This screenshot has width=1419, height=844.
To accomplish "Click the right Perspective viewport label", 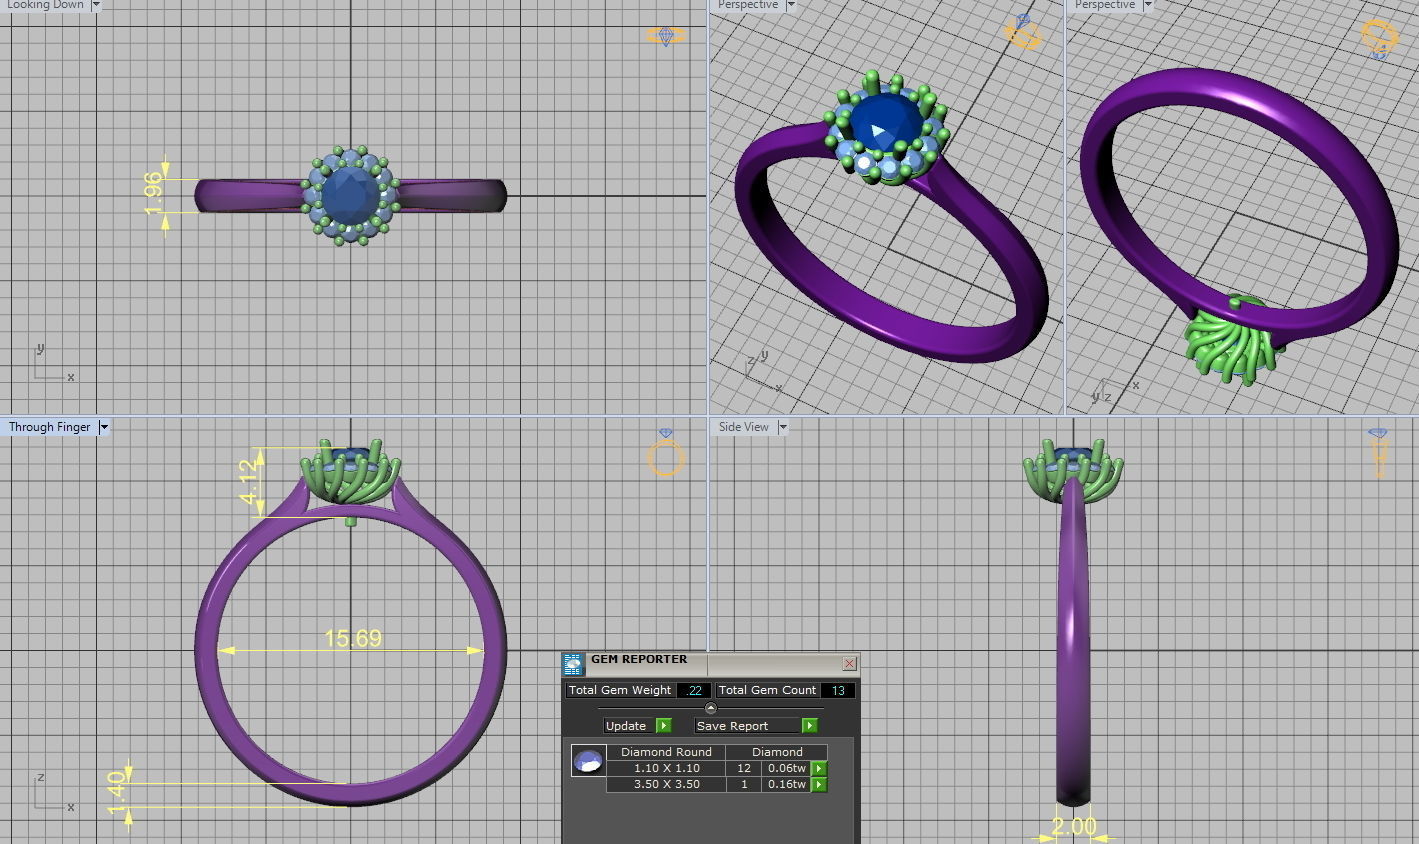I will (1105, 5).
